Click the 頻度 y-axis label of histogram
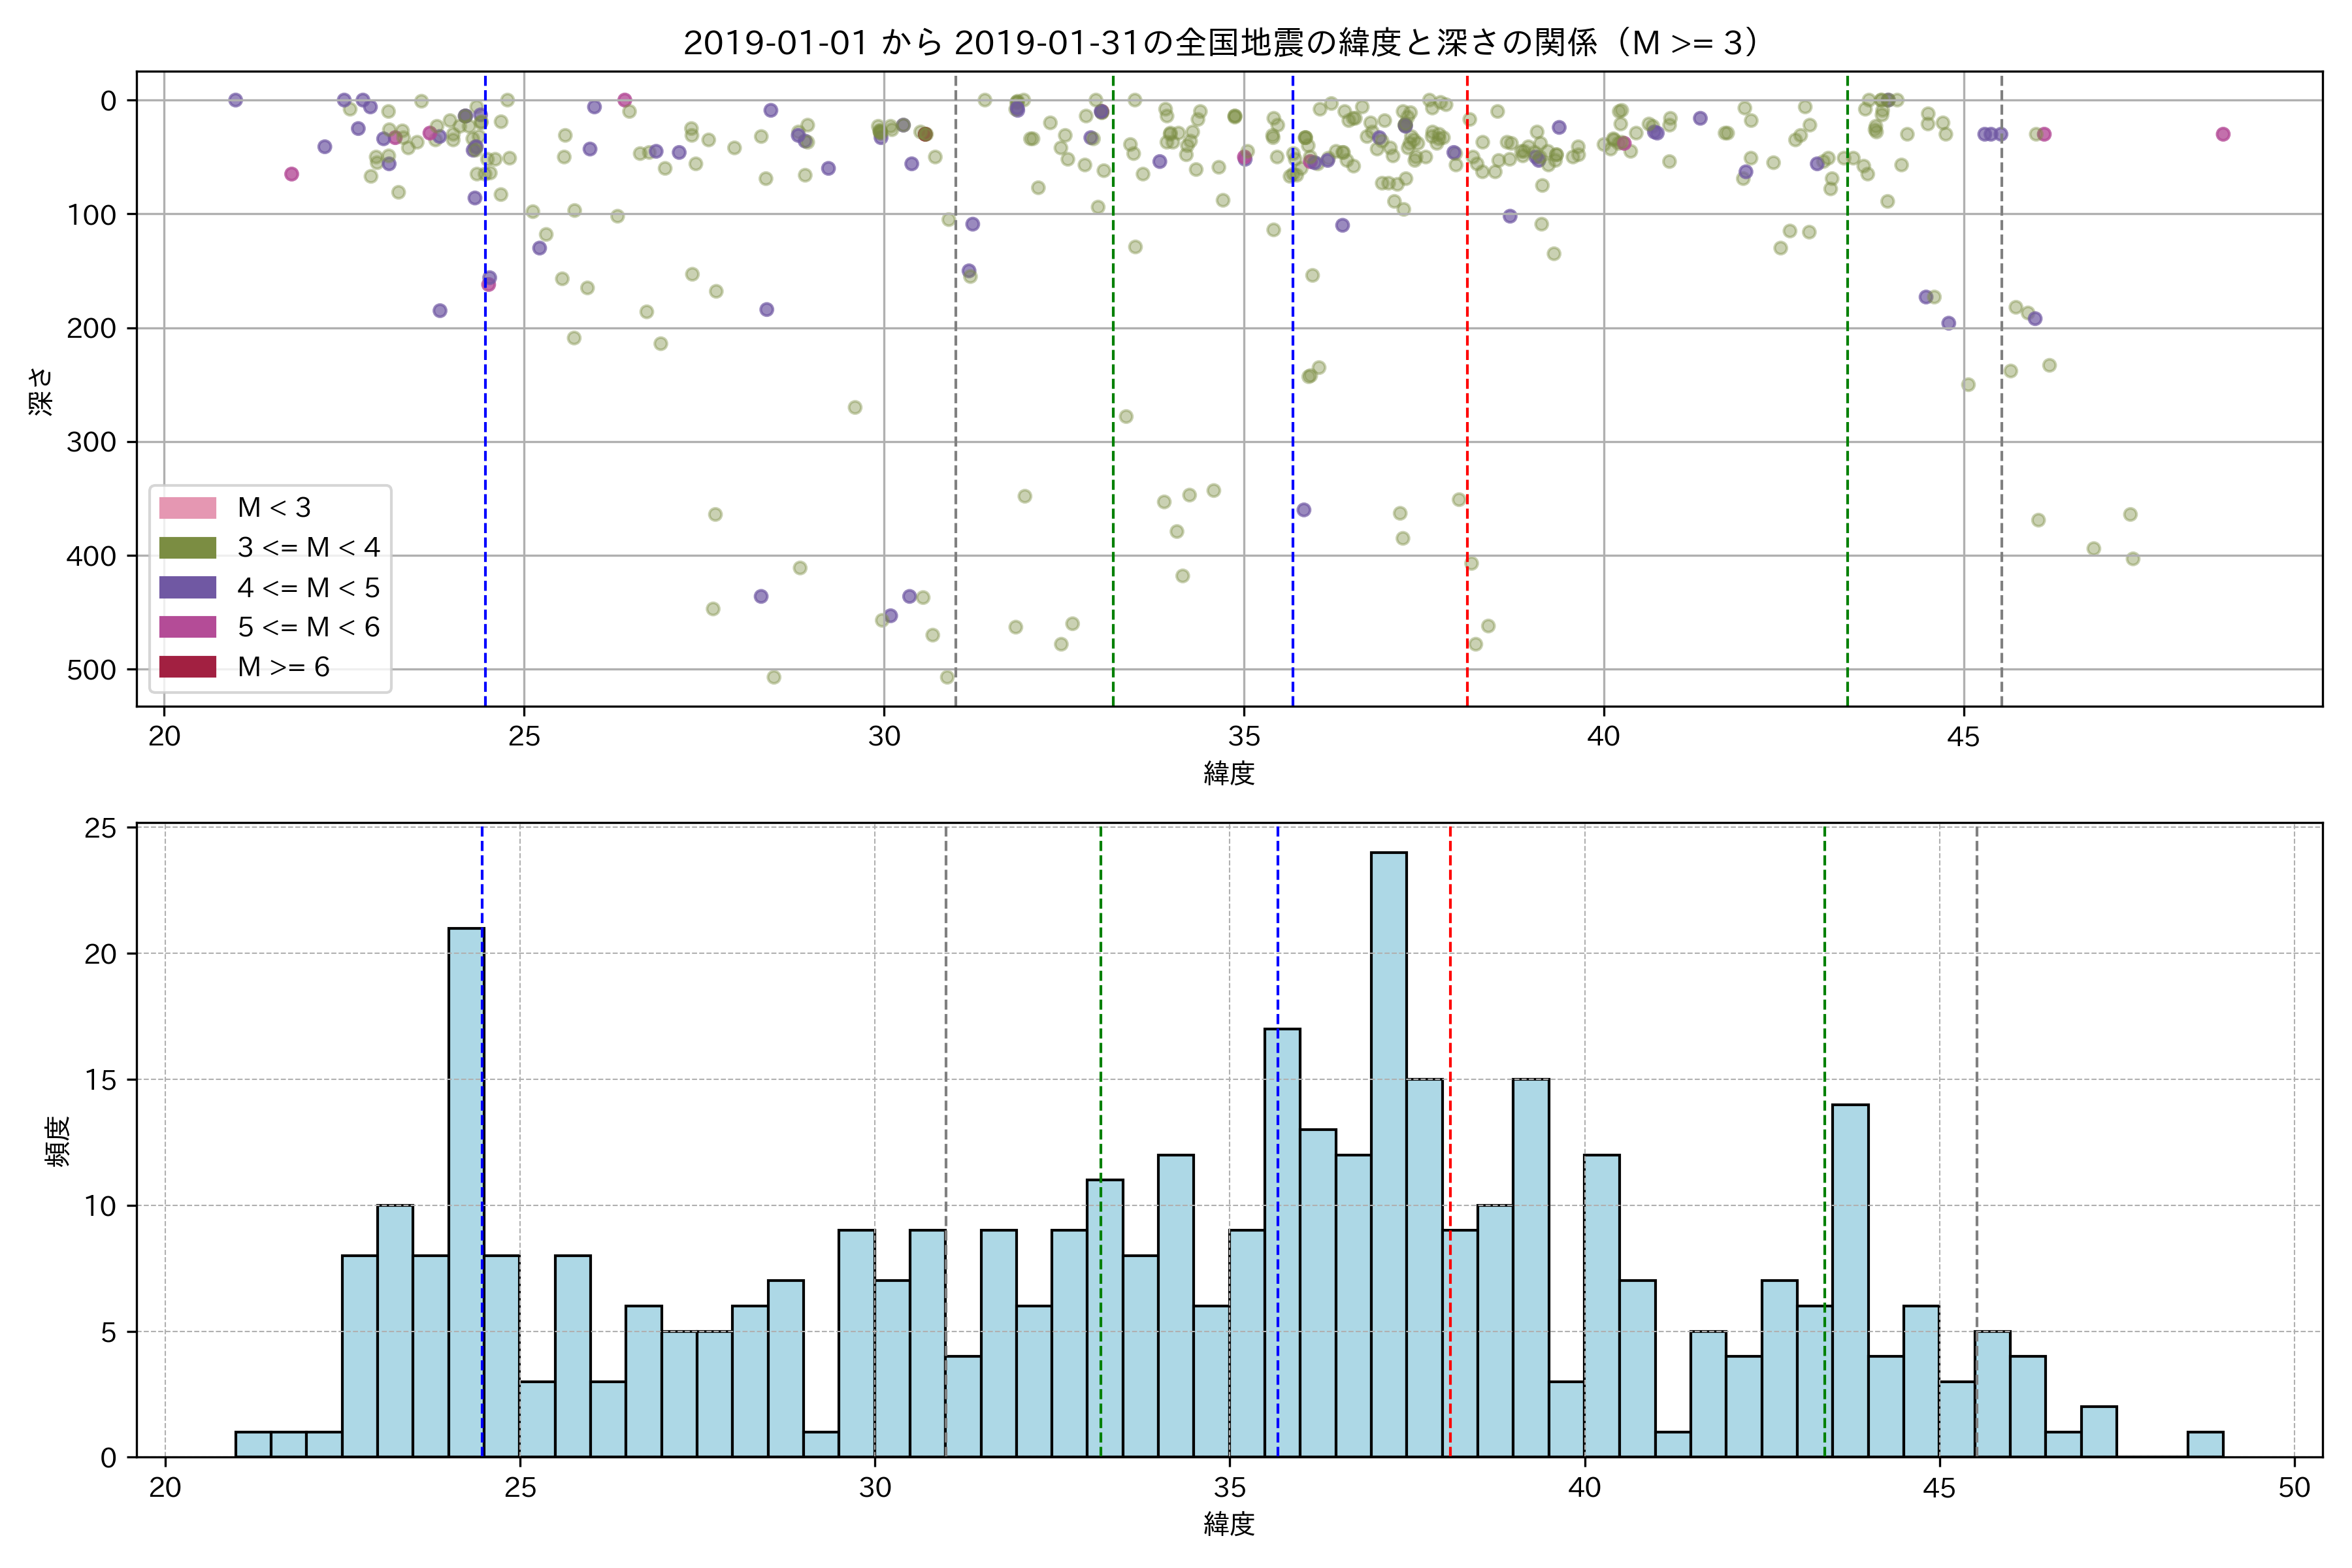This screenshot has height=1568, width=2352. 58,1141
